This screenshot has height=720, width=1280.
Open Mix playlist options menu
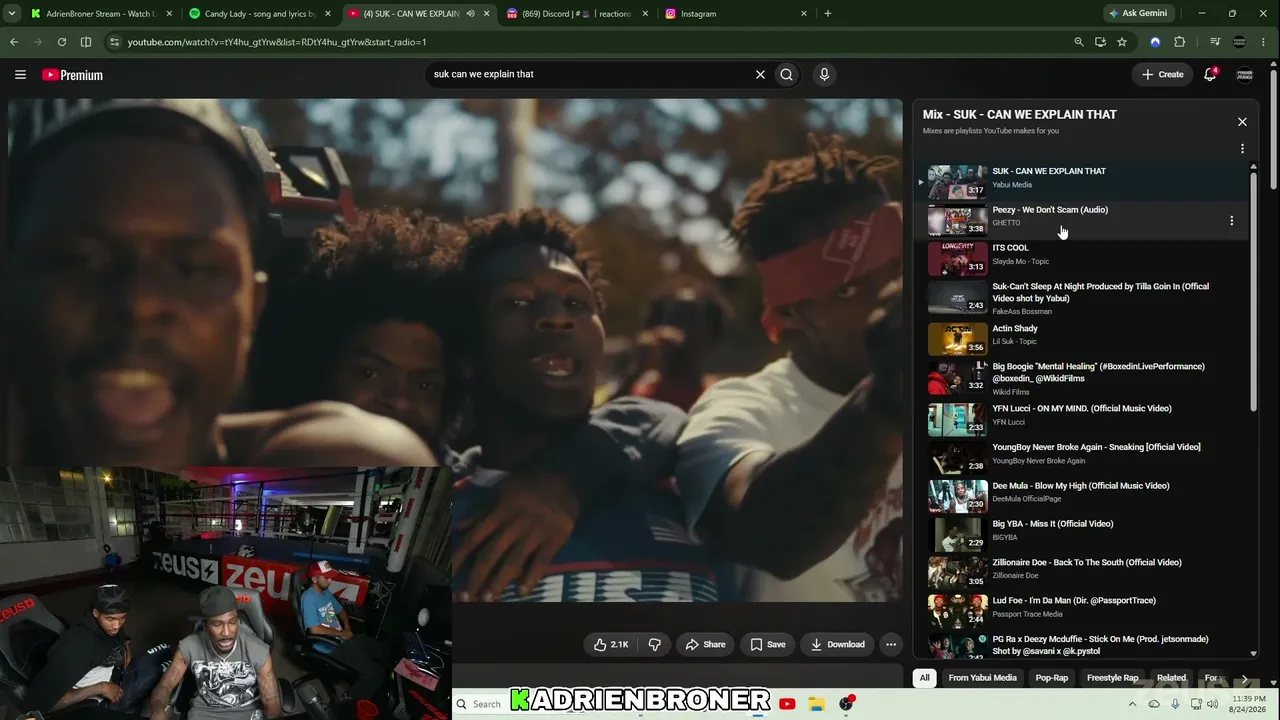[1242, 149]
